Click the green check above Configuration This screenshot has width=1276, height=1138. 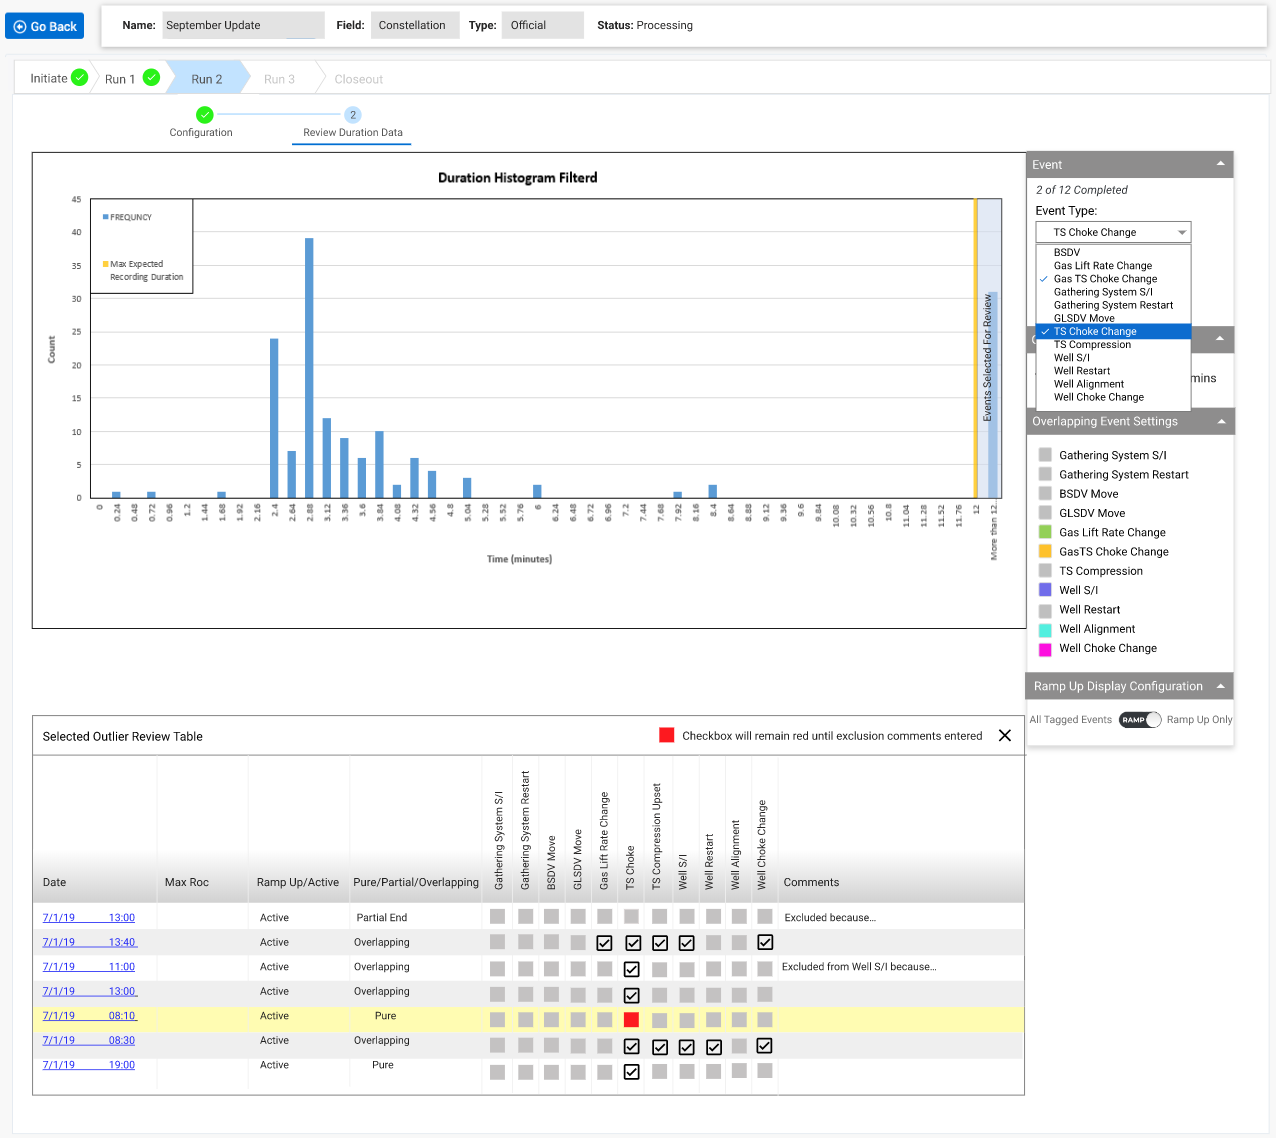pos(204,115)
